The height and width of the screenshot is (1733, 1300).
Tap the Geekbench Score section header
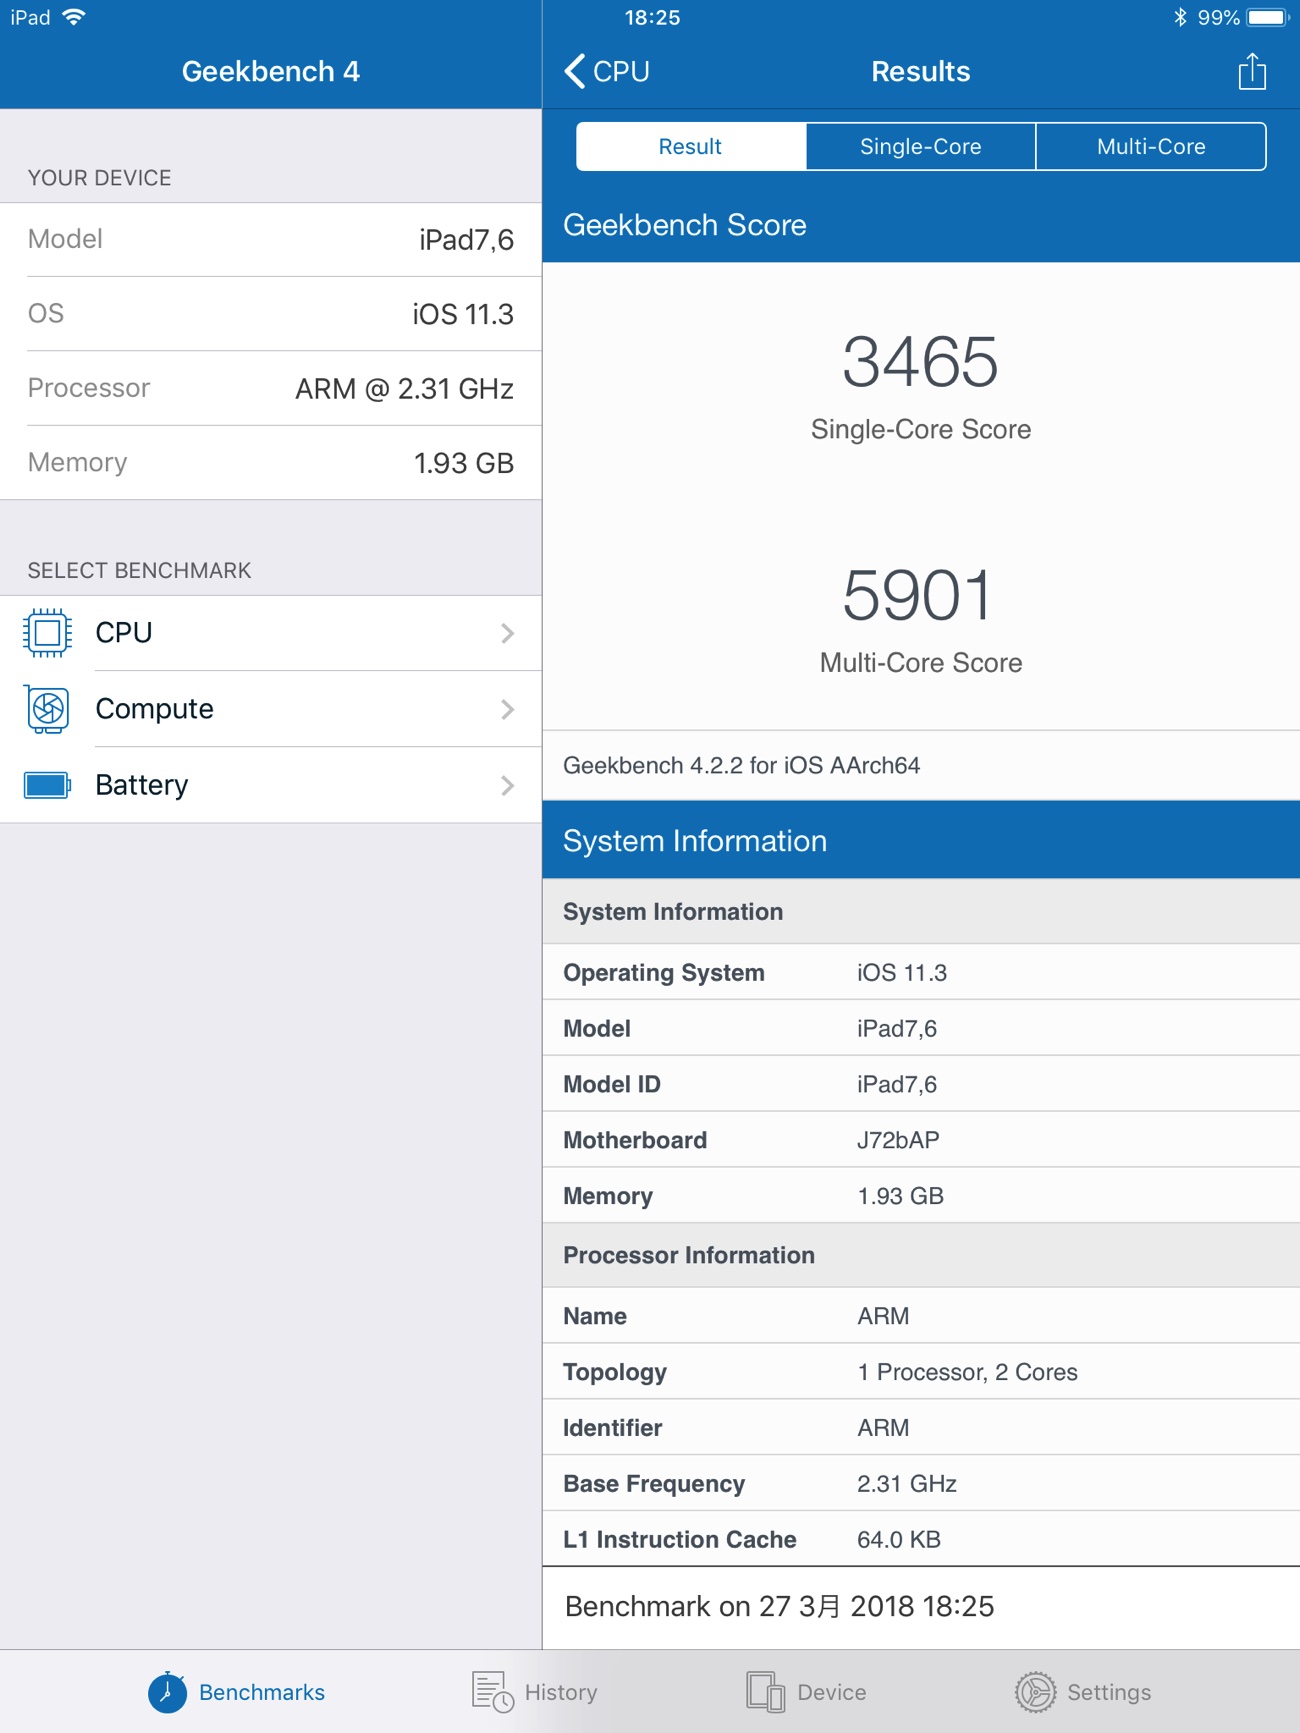click(921, 225)
